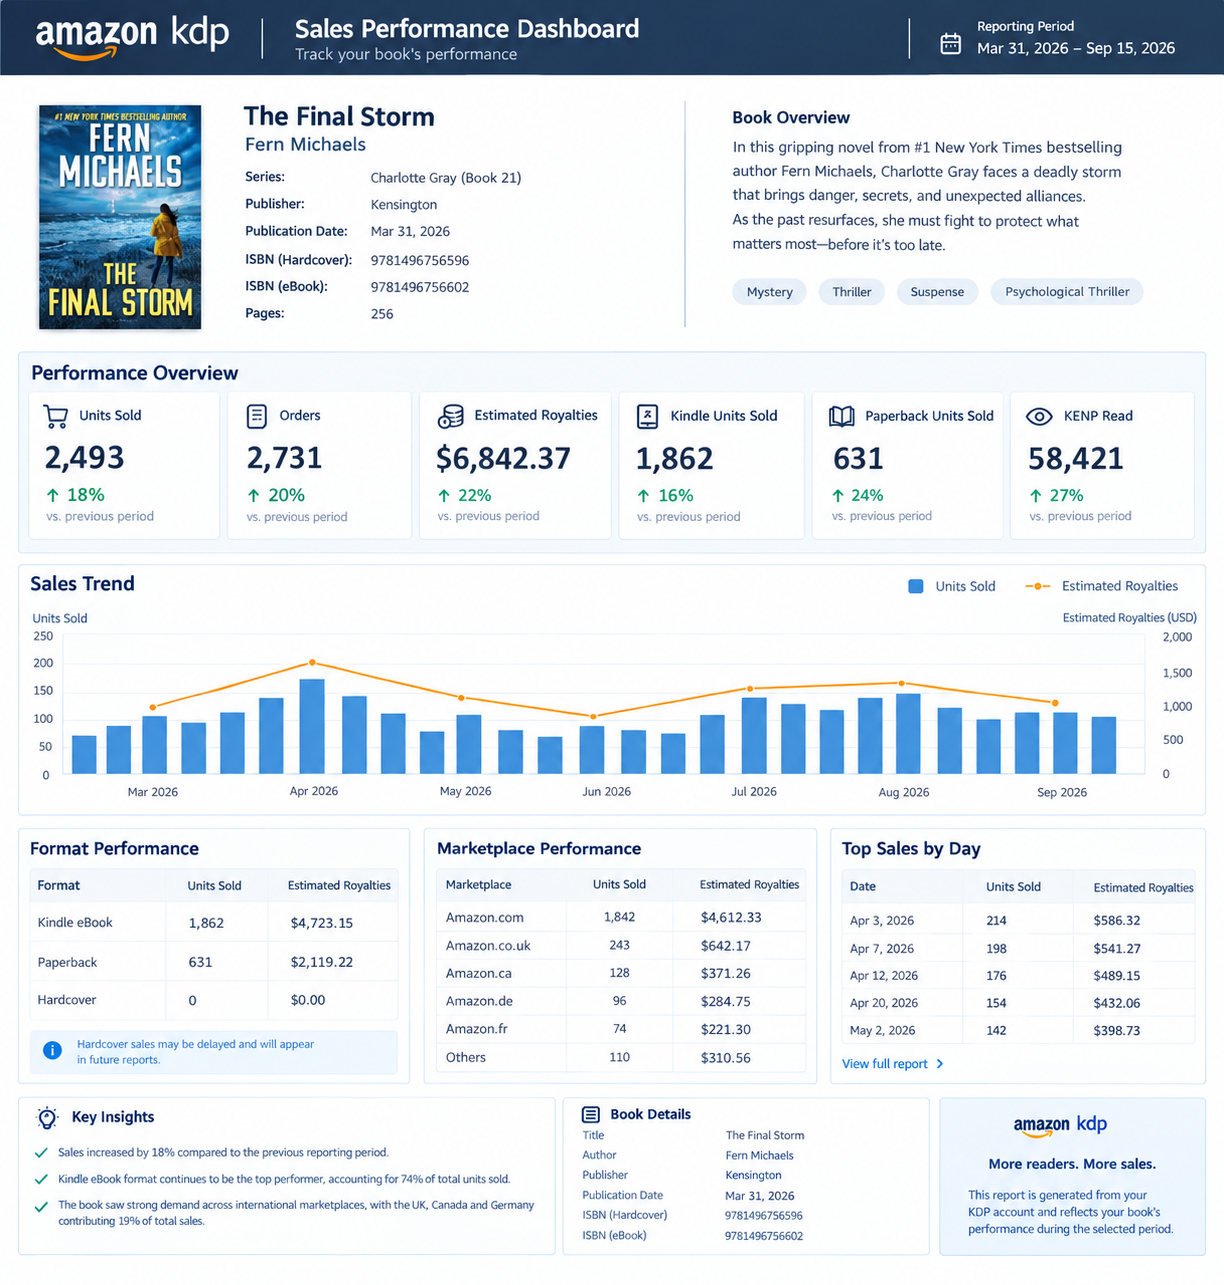Click checkmark beside Kindle eBook format insight
The width and height of the screenshot is (1224, 1285).
41,1179
